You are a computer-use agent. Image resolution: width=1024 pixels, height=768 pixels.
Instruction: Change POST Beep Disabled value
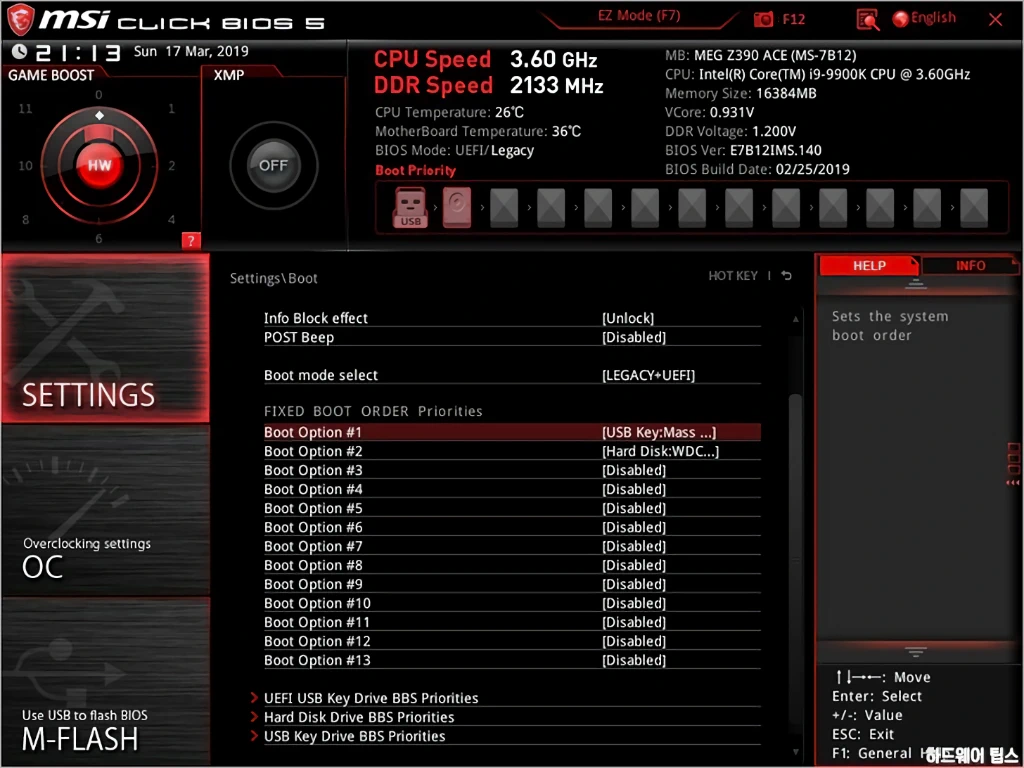(633, 337)
